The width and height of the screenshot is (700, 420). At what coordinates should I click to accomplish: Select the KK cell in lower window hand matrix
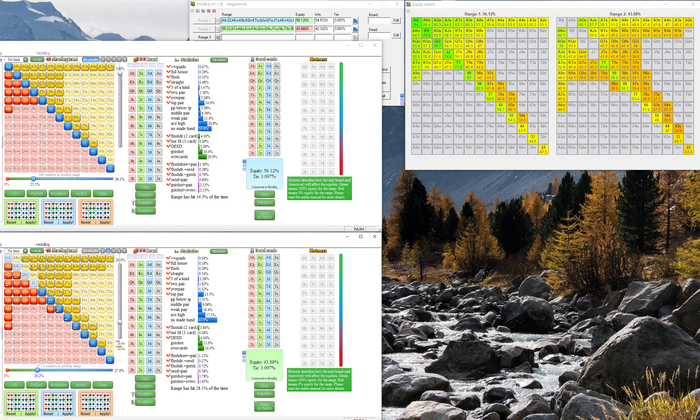pos(17,267)
